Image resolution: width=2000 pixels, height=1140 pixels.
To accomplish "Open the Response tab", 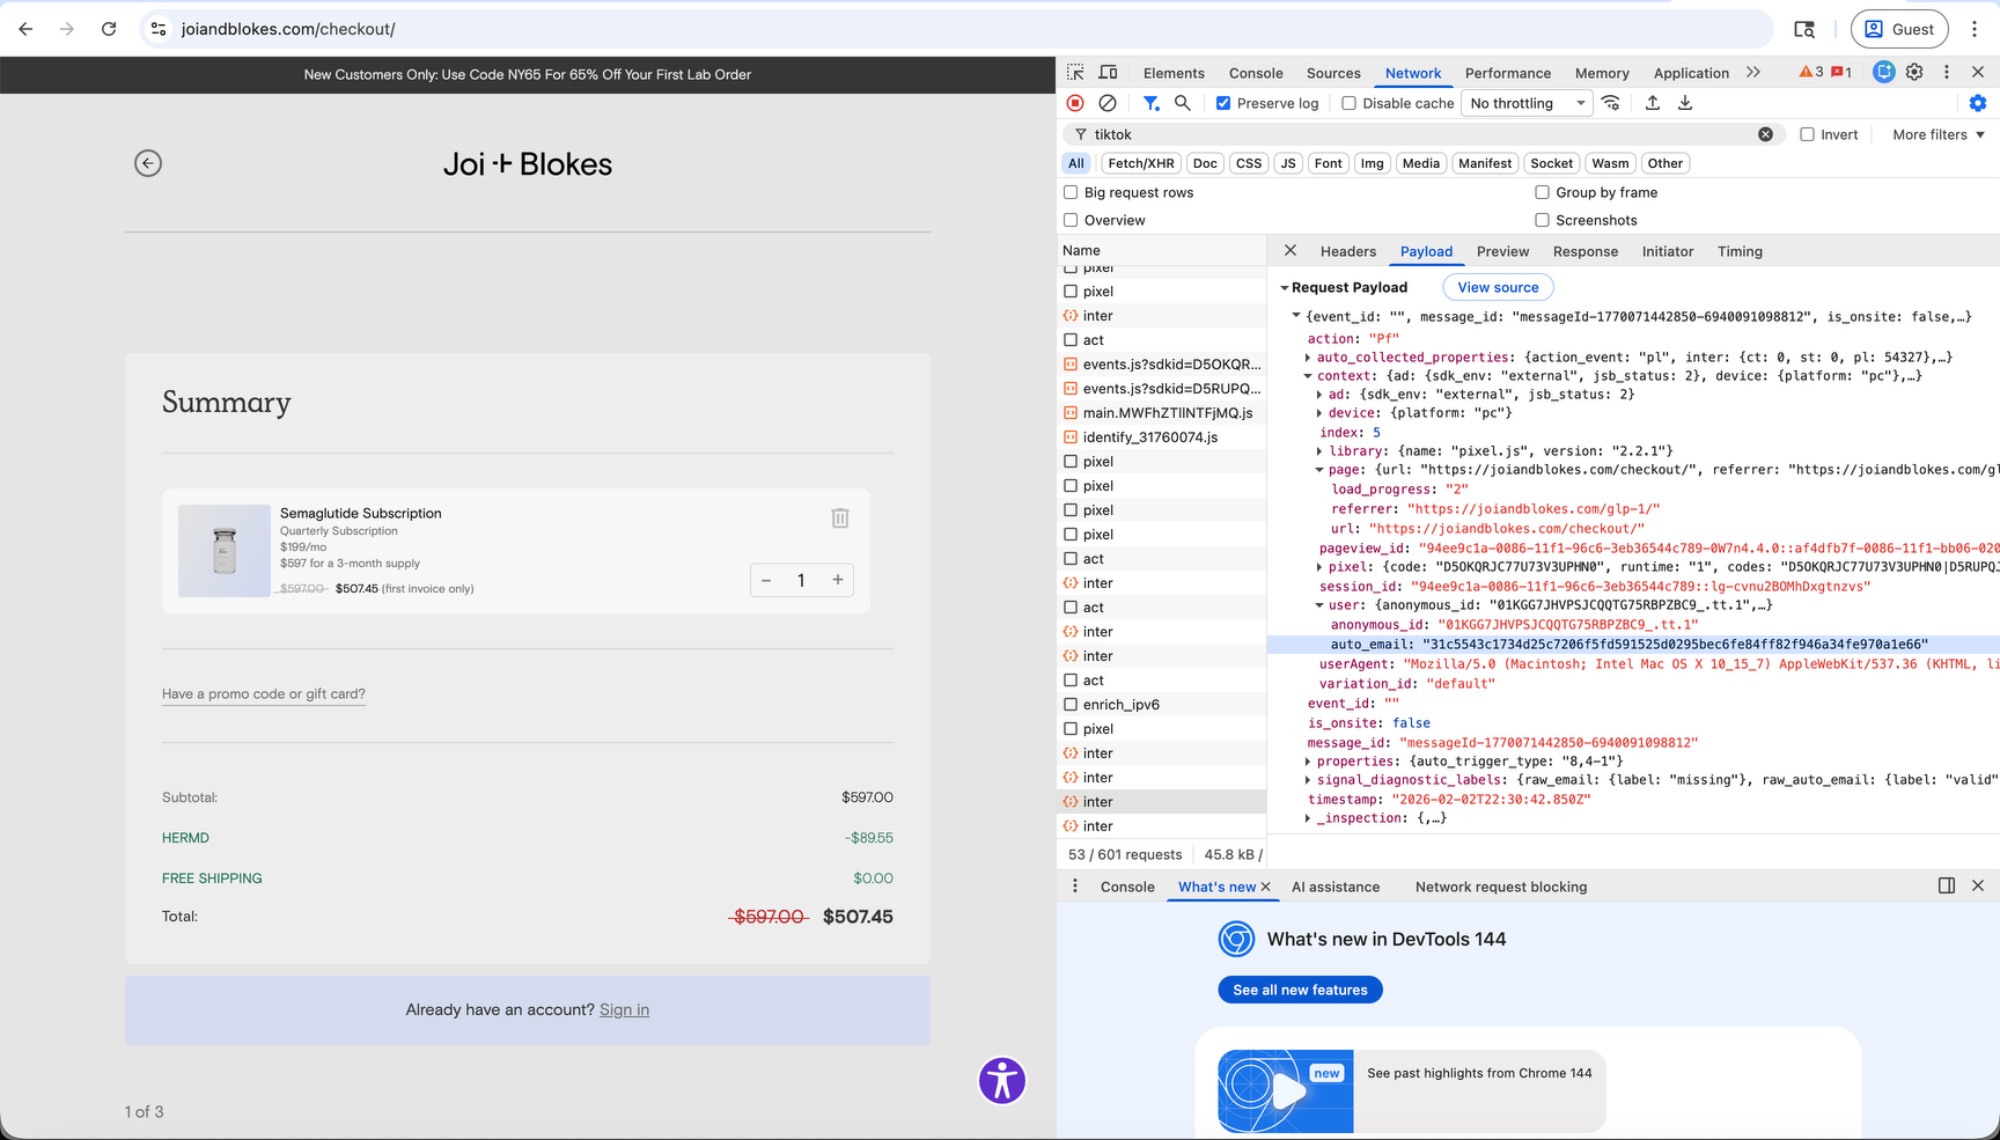I will (1585, 251).
